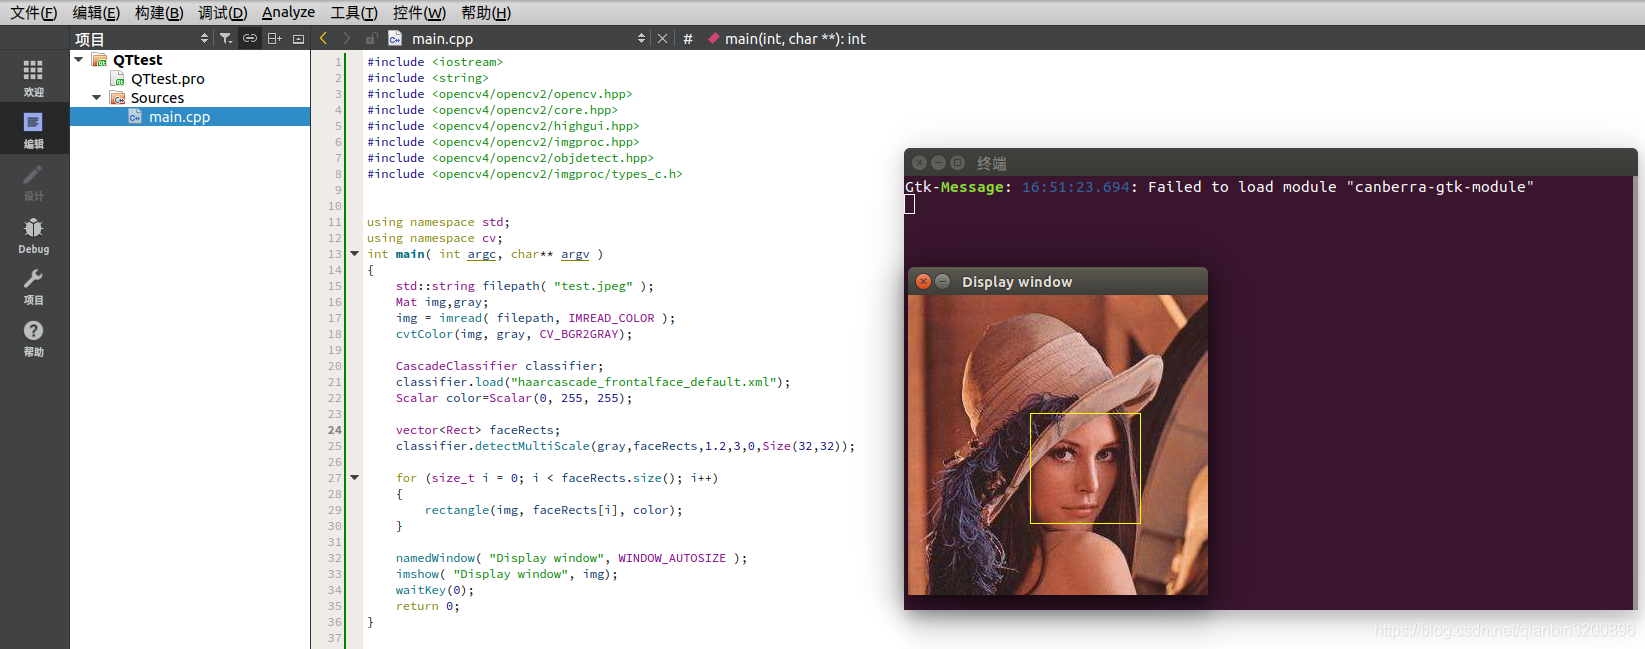The width and height of the screenshot is (1645, 649).
Task: Click line number 24 in gutter
Action: pos(334,430)
